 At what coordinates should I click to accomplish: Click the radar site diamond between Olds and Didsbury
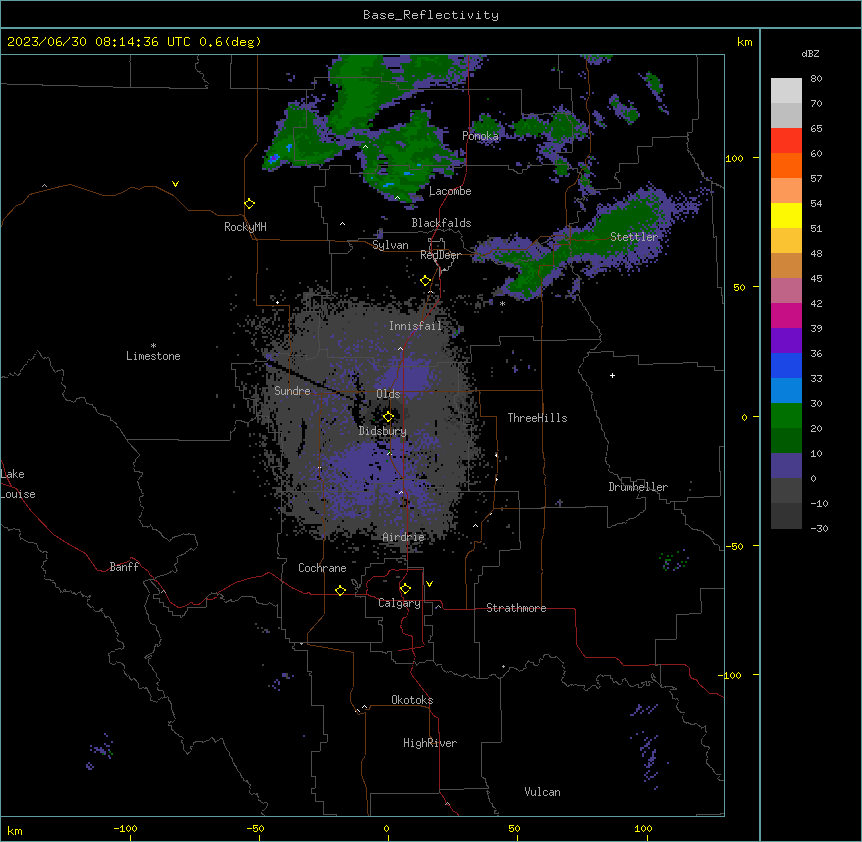388,417
